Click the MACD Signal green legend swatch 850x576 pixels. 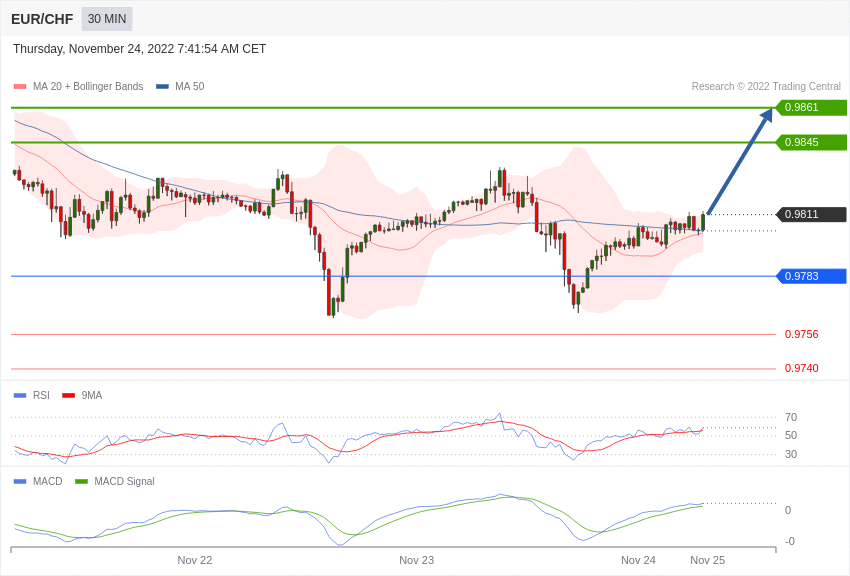pos(81,481)
